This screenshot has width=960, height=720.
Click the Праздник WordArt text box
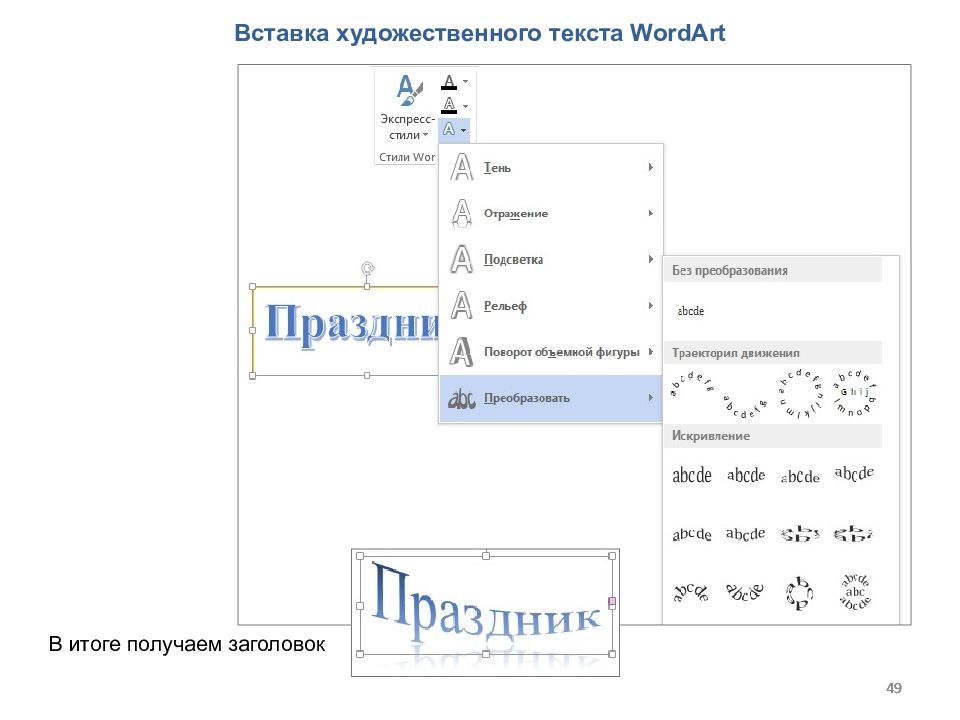(346, 331)
